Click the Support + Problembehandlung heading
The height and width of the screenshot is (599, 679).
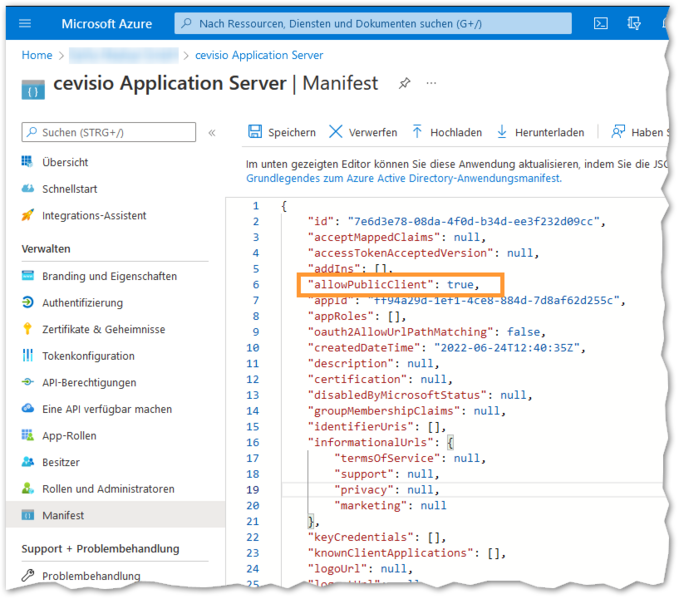click(100, 549)
